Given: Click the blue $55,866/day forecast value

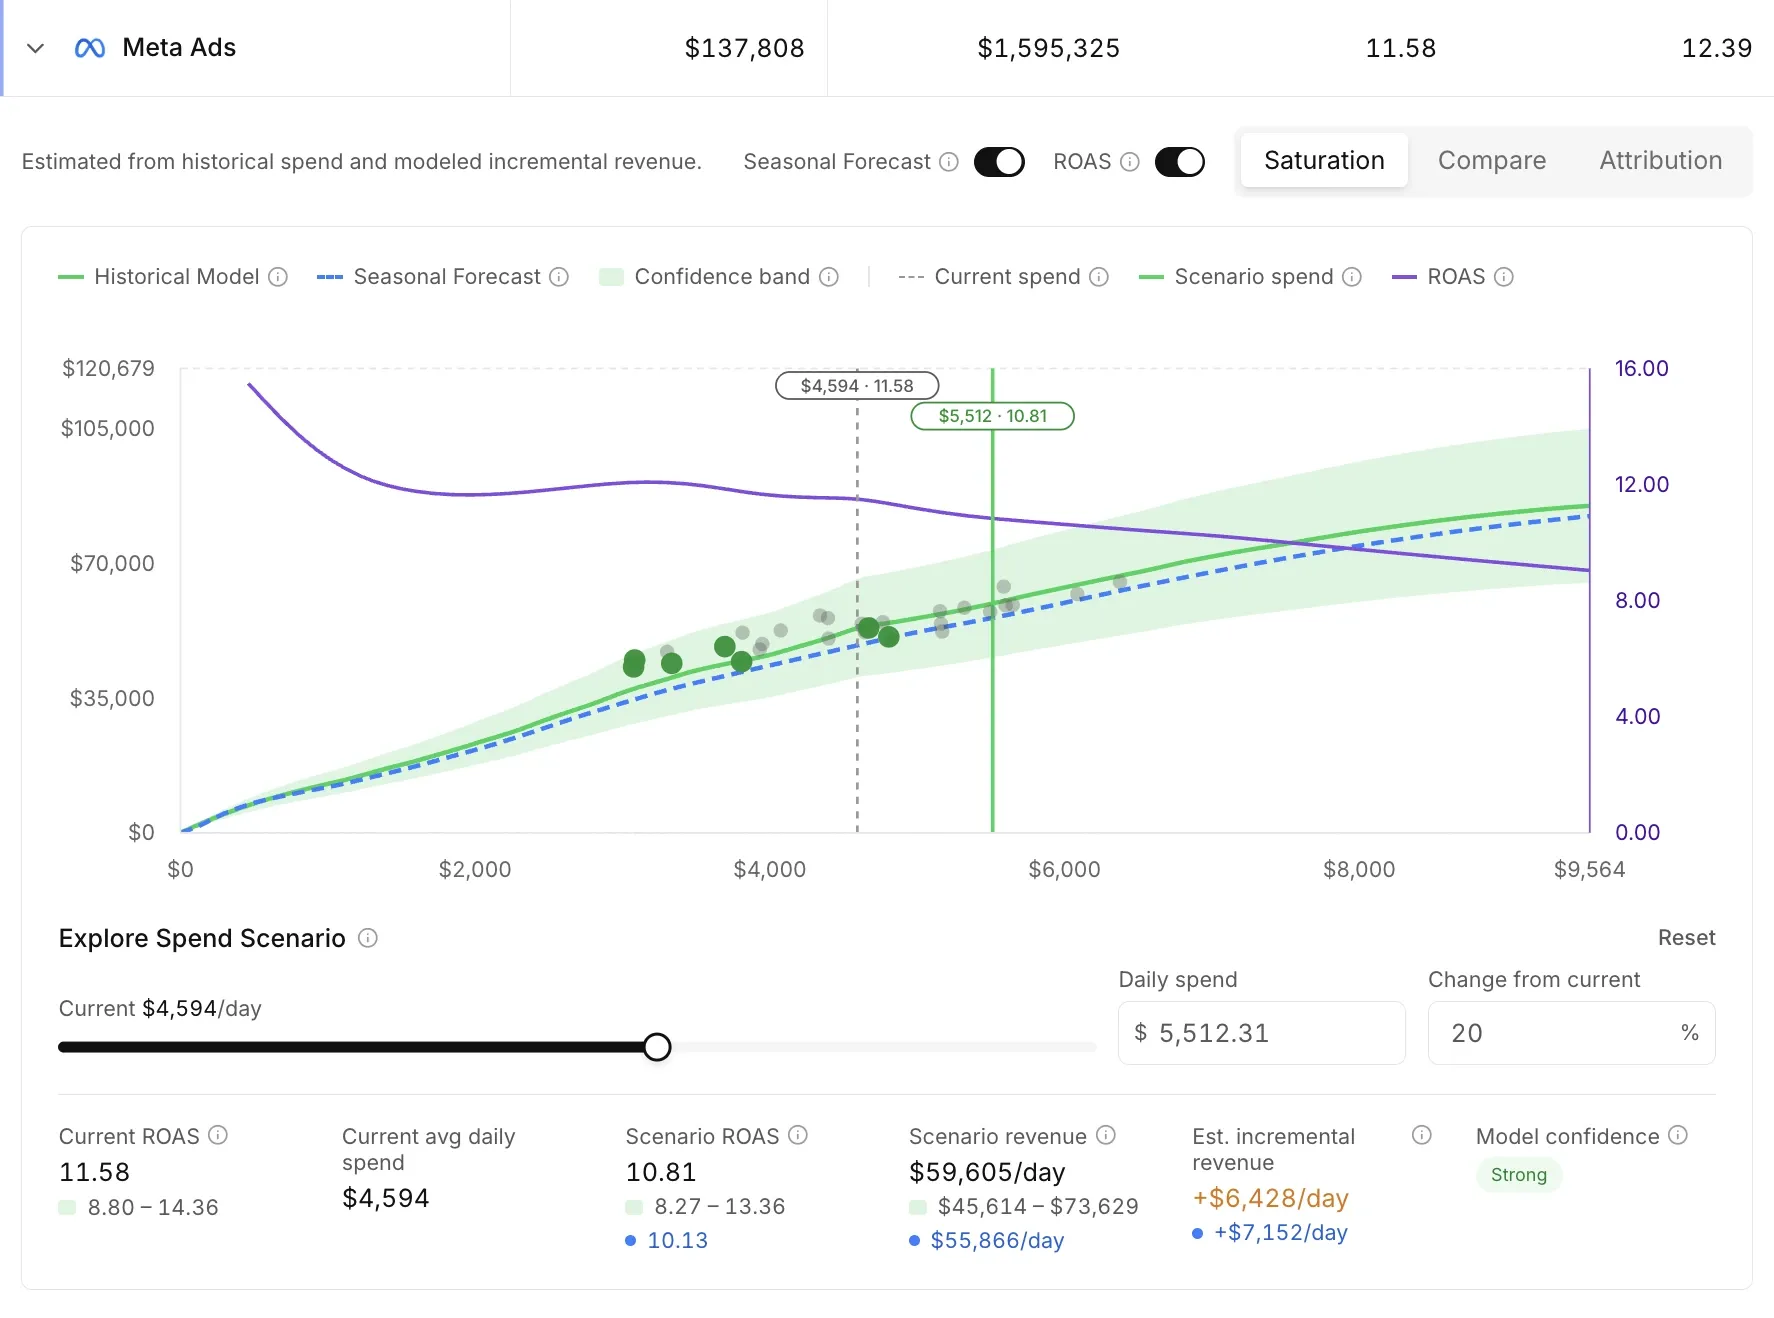Looking at the screenshot, I should point(997,1241).
